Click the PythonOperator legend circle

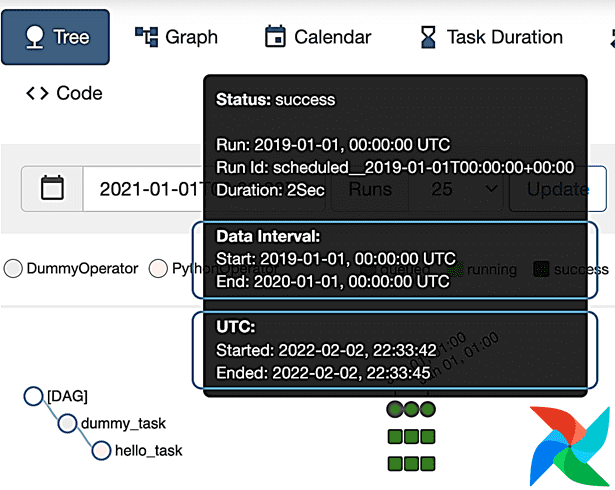(x=157, y=269)
